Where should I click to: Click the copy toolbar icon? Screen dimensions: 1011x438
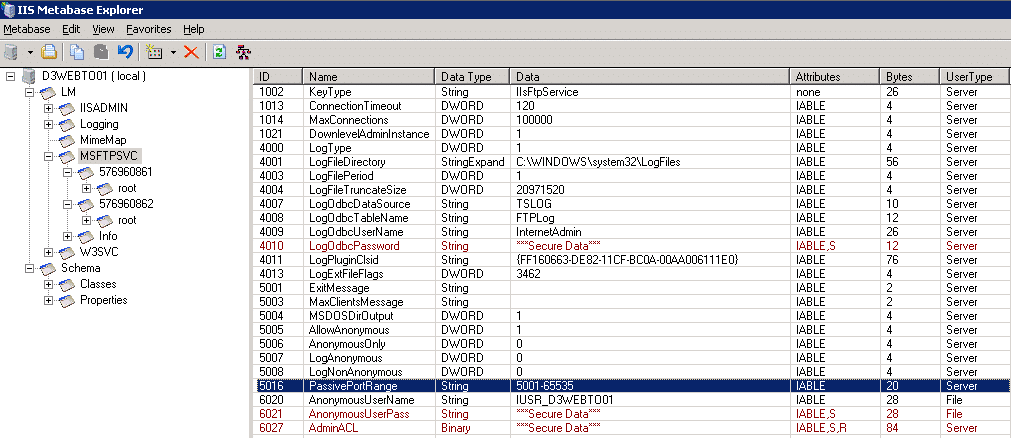(77, 52)
